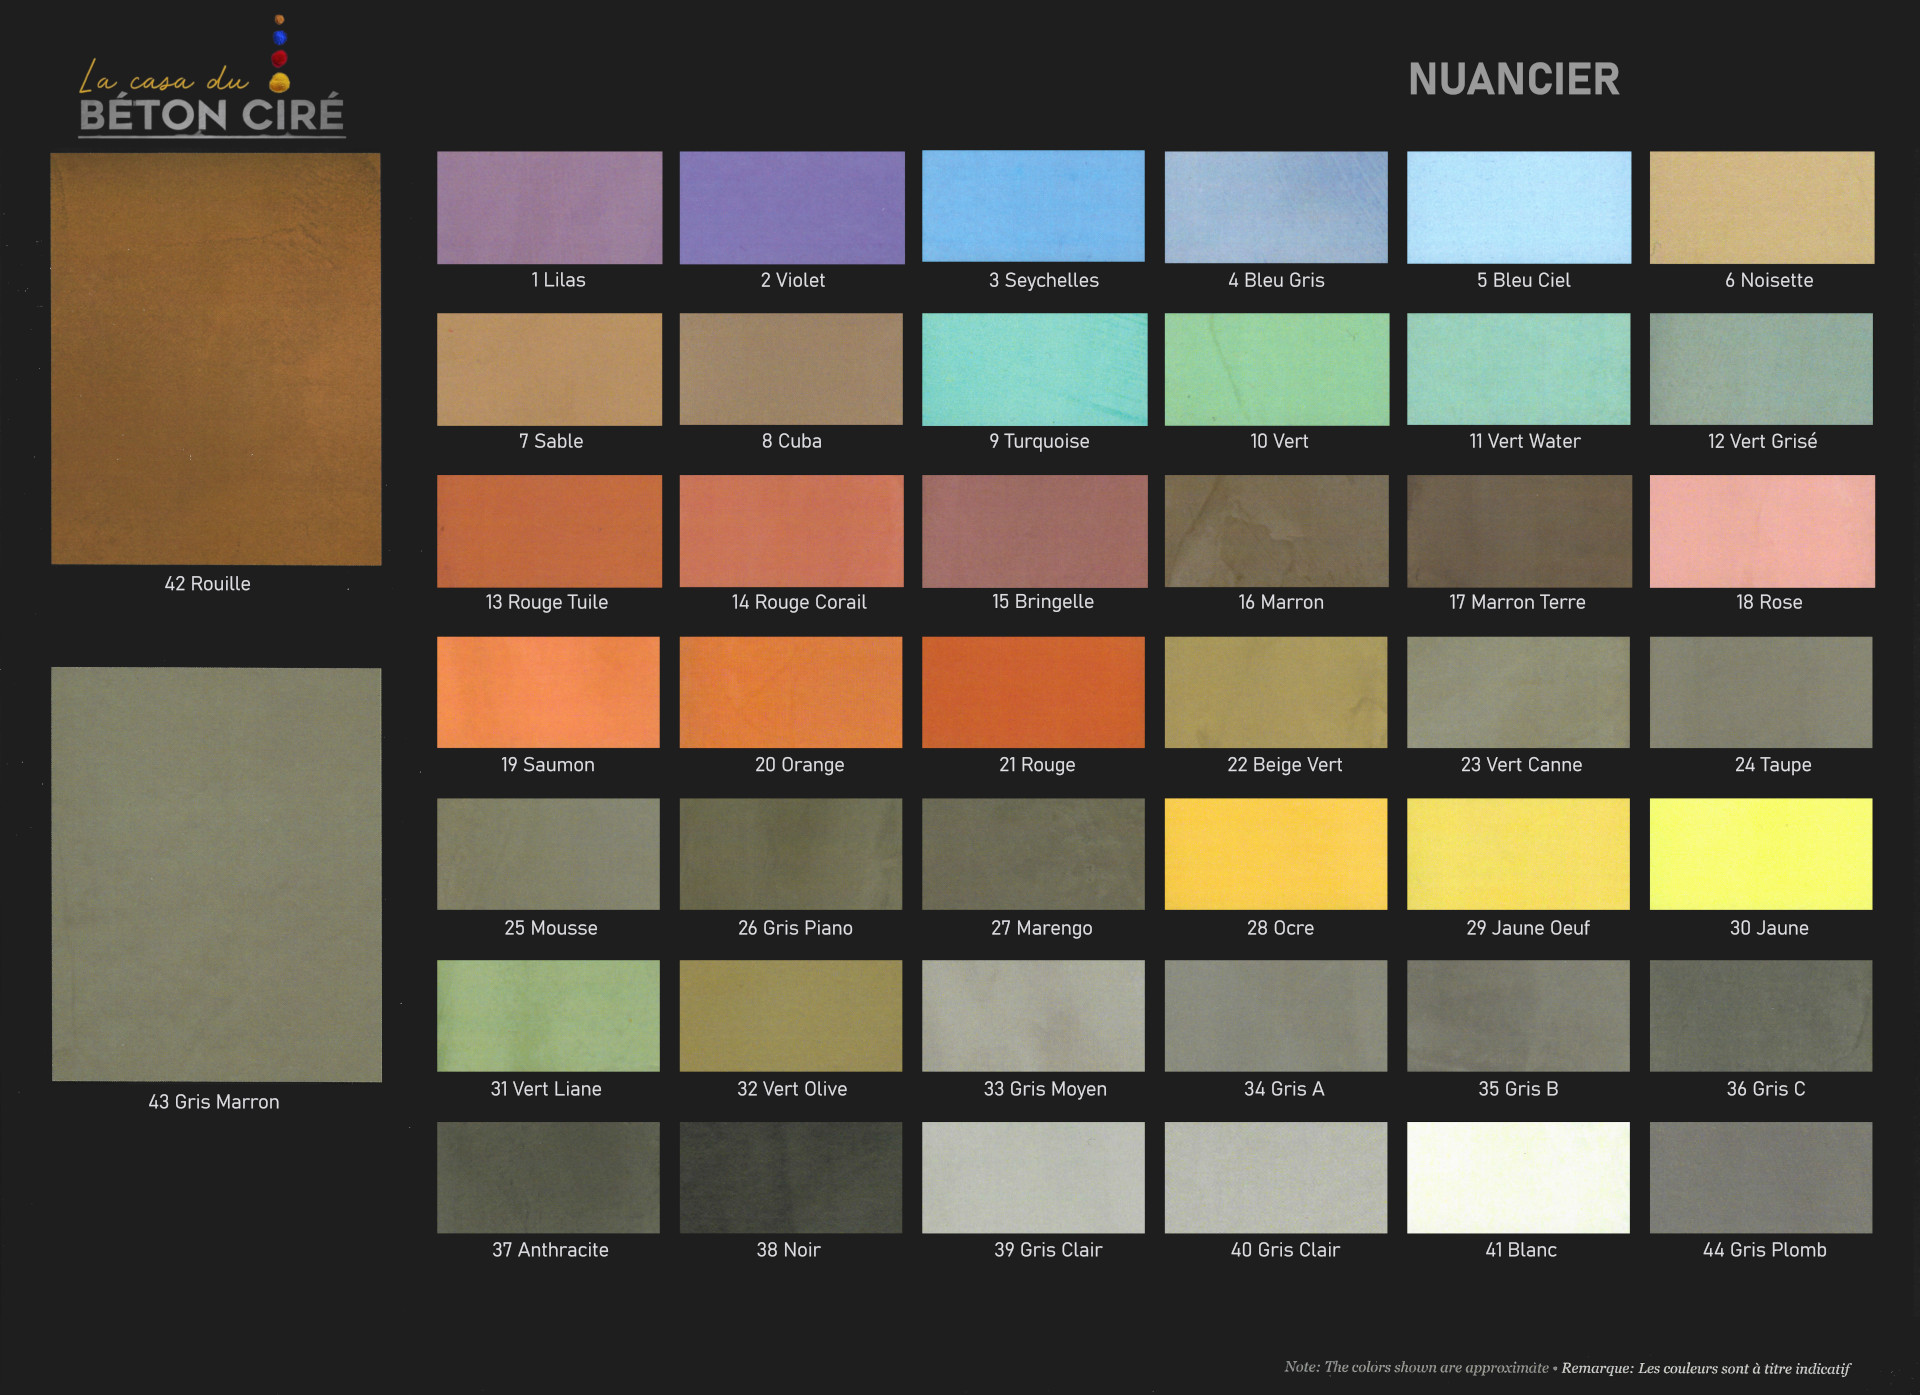Pick the 41 Blanc white swatch
The width and height of the screenshot is (1920, 1395).
pyautogui.click(x=1518, y=1178)
